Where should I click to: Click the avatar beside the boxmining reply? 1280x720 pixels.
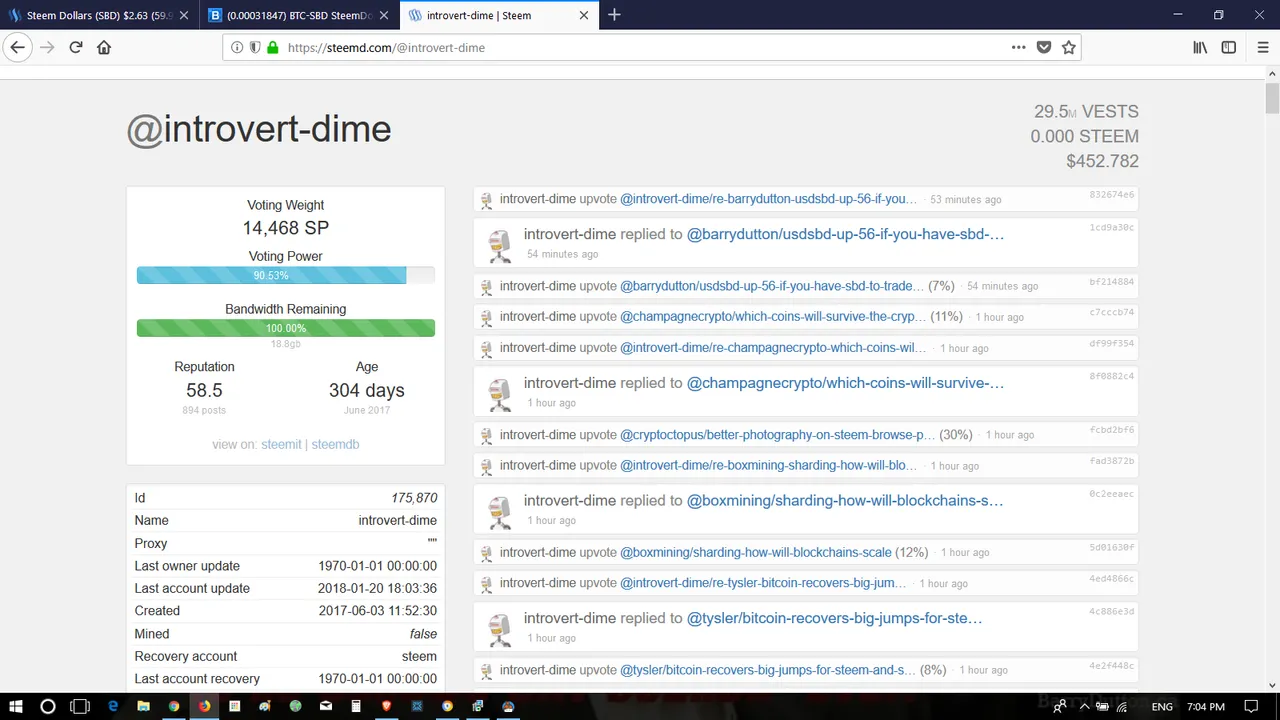[499, 510]
